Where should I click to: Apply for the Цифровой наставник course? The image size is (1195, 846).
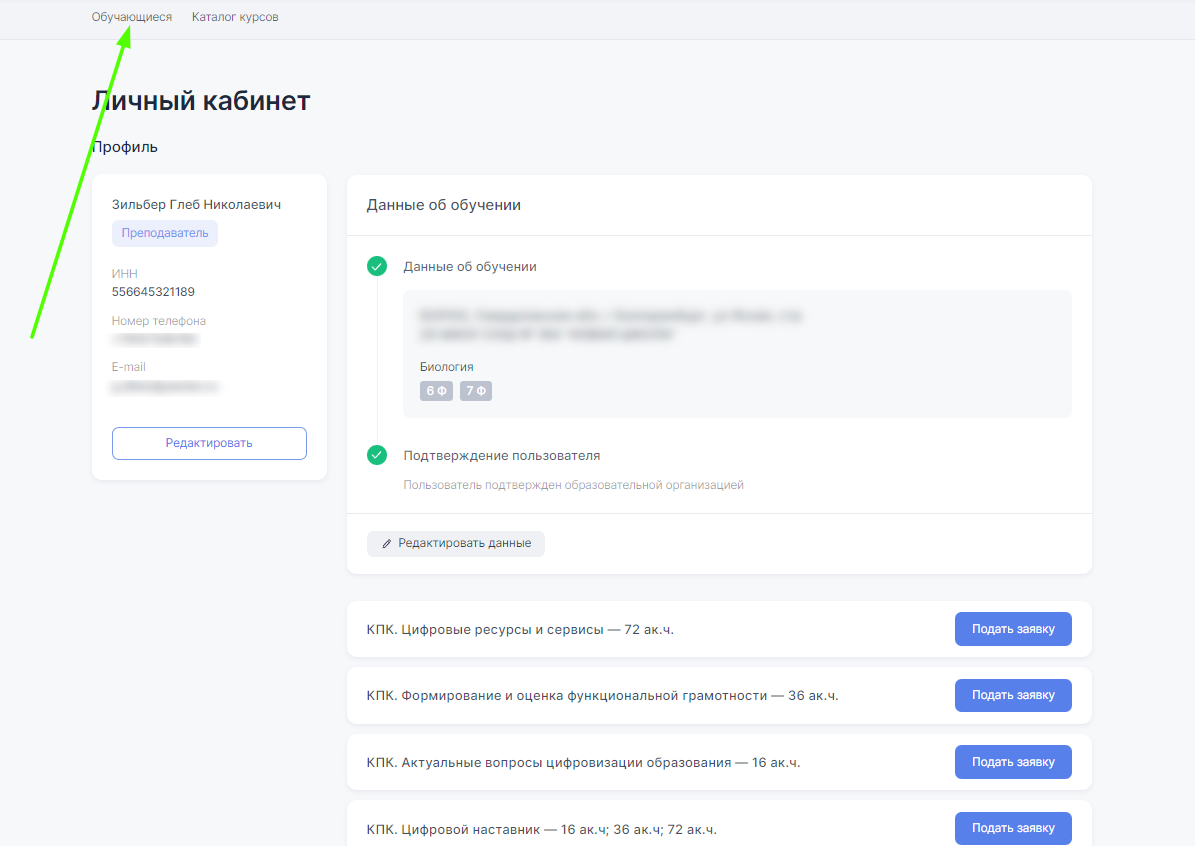pyautogui.click(x=1013, y=828)
